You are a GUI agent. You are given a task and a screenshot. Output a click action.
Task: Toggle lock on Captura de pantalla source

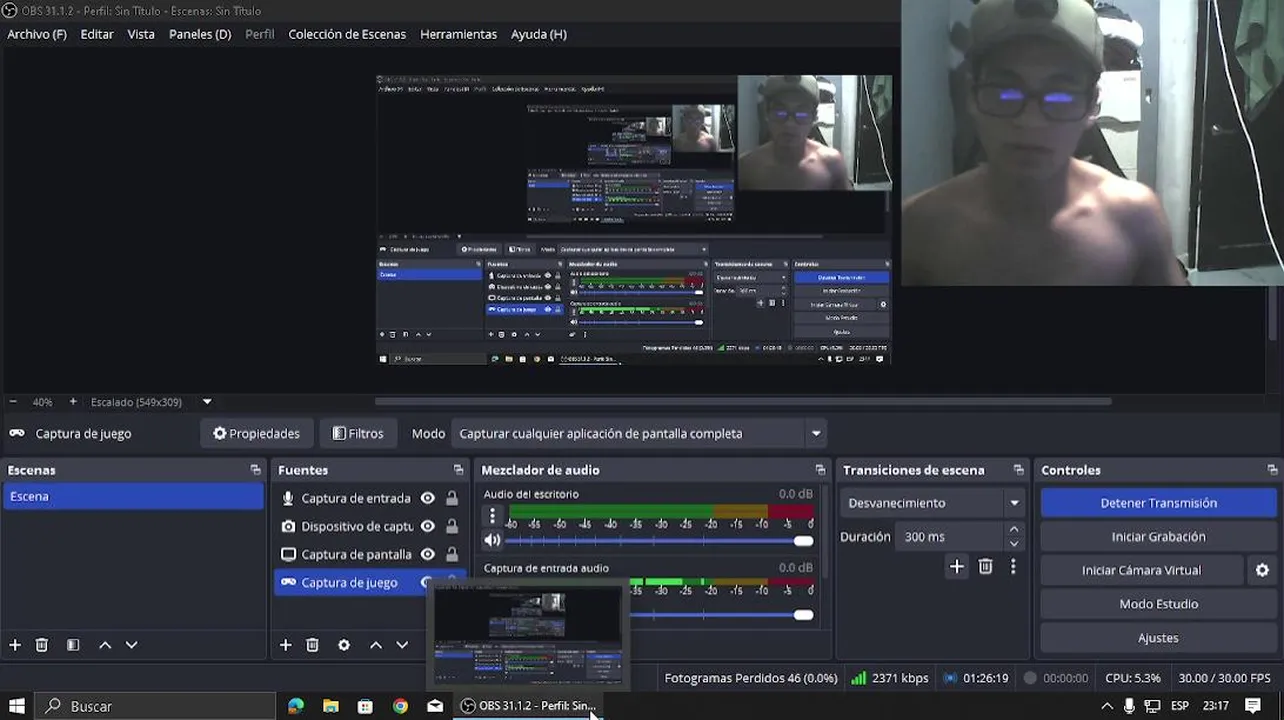pyautogui.click(x=452, y=554)
